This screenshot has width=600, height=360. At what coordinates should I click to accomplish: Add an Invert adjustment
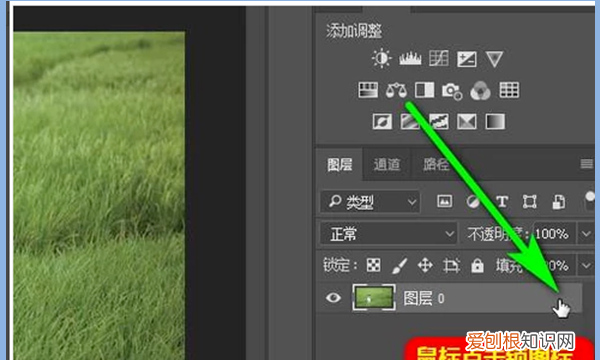tap(382, 122)
